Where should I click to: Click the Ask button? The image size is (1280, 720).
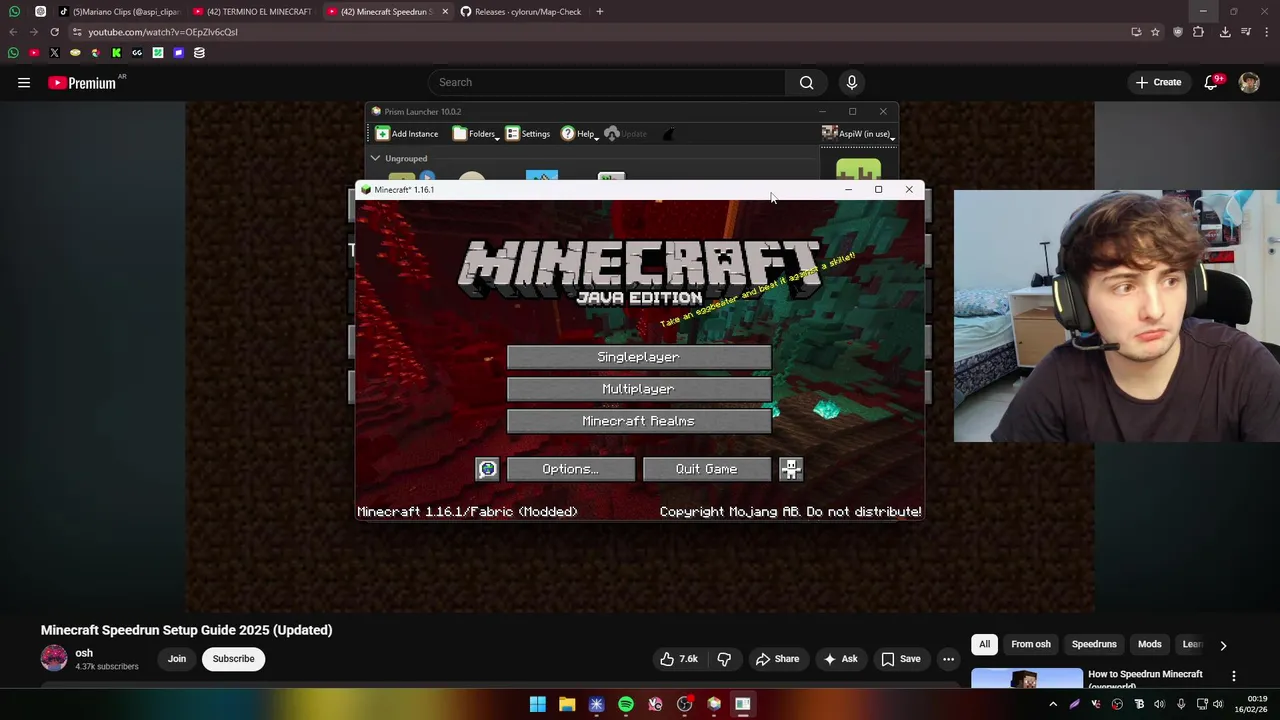840,659
